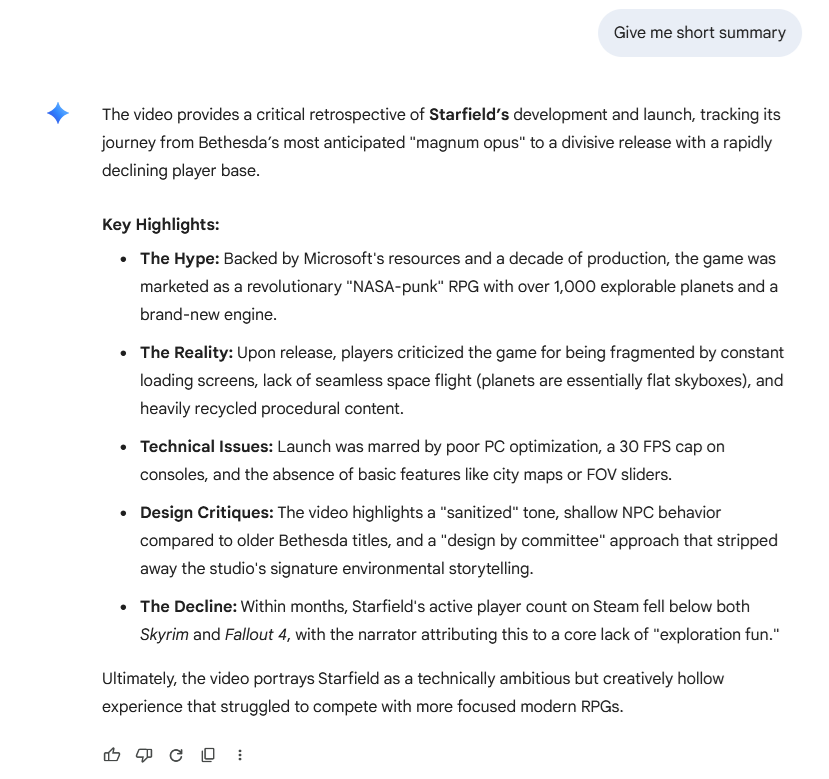Click the italic 'Fallout 4' text
This screenshot has height=779, width=829.
(256, 635)
